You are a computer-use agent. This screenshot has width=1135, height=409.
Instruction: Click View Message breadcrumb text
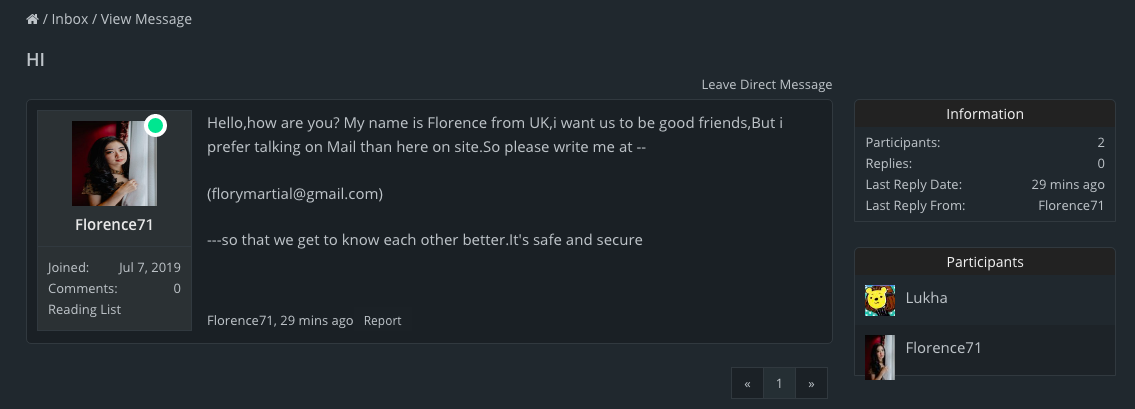[x=146, y=19]
